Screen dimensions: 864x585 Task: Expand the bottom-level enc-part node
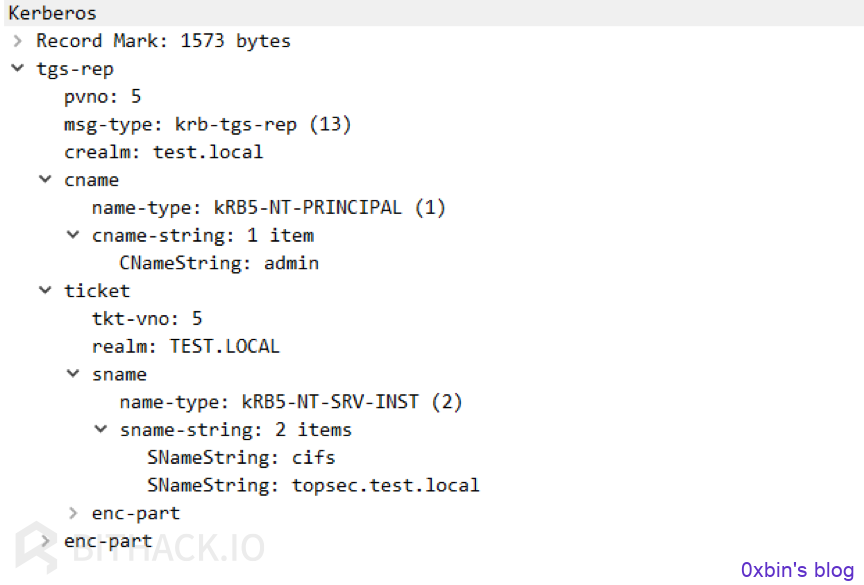click(45, 541)
